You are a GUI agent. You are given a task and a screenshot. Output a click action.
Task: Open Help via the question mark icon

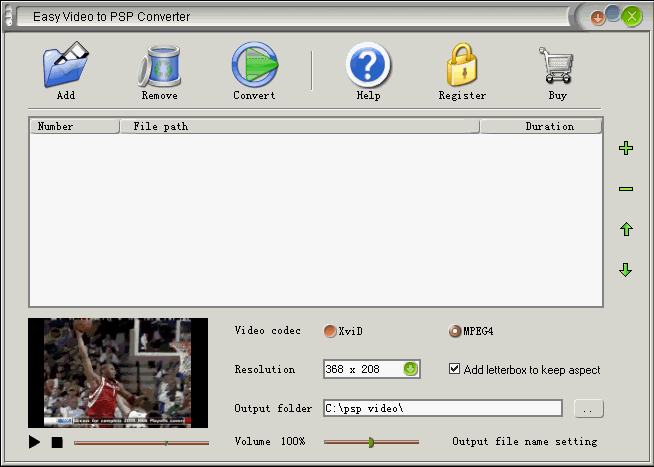click(368, 64)
